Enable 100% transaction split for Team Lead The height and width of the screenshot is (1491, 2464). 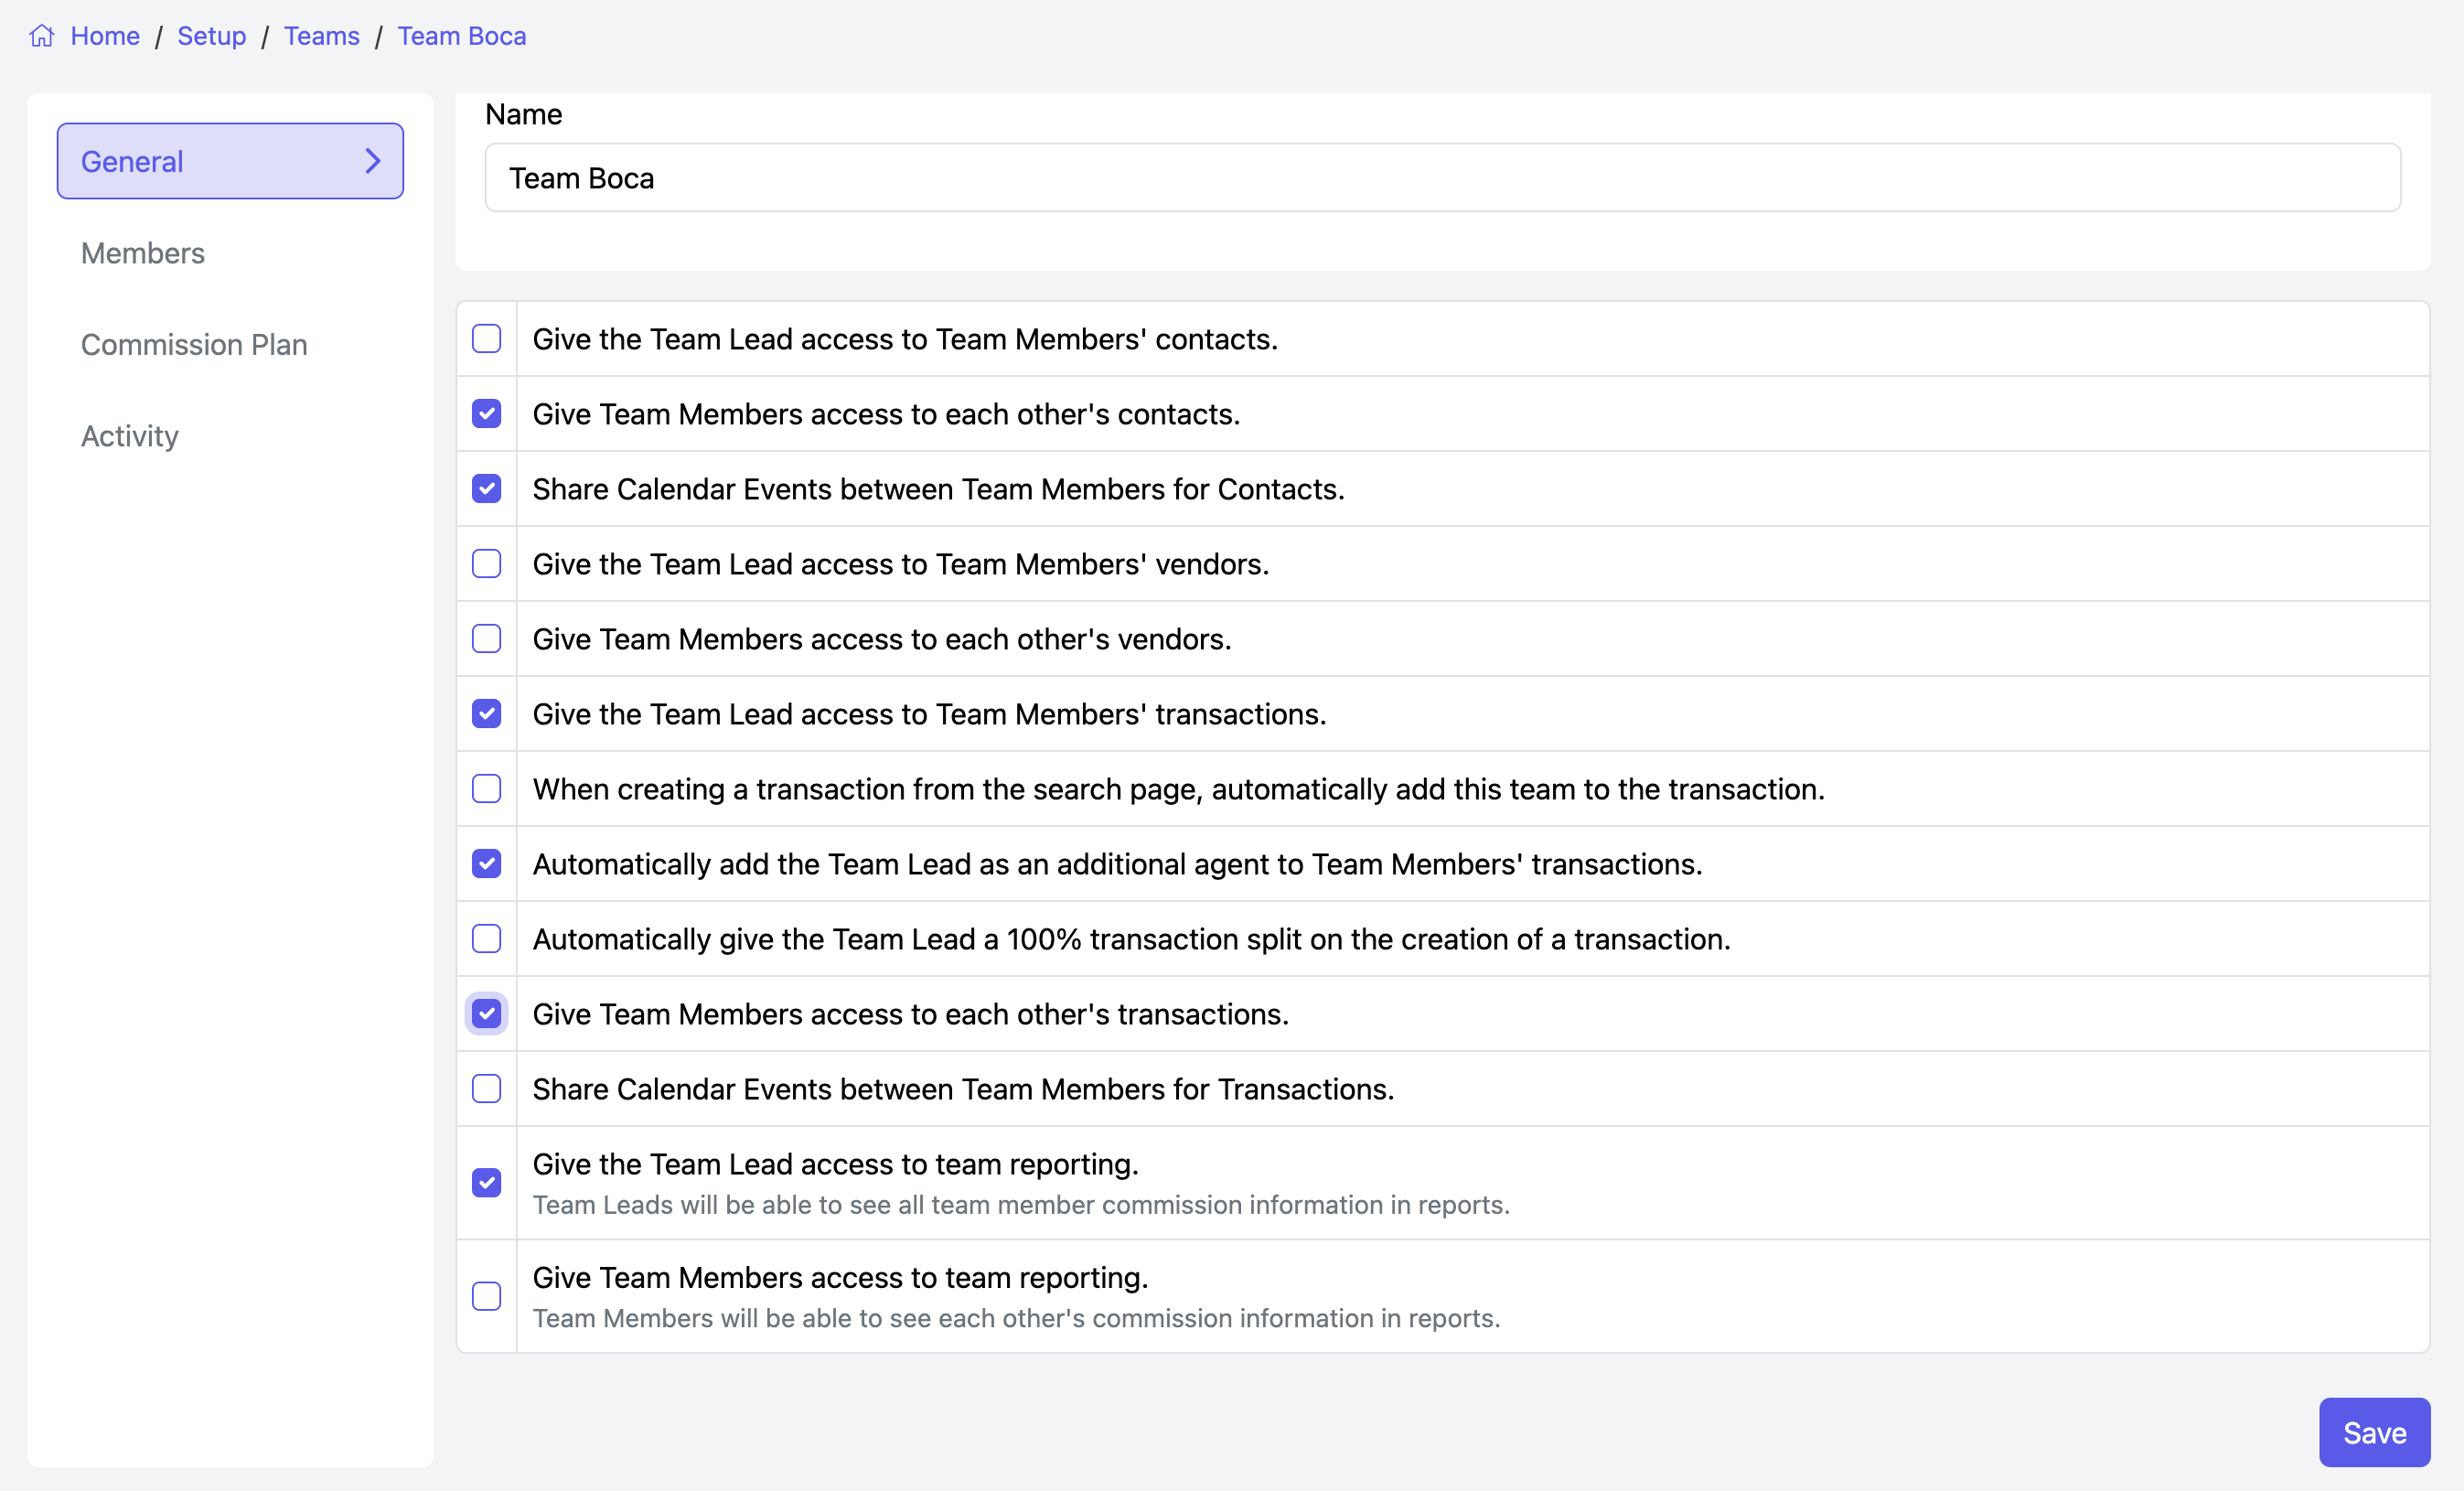click(x=486, y=939)
